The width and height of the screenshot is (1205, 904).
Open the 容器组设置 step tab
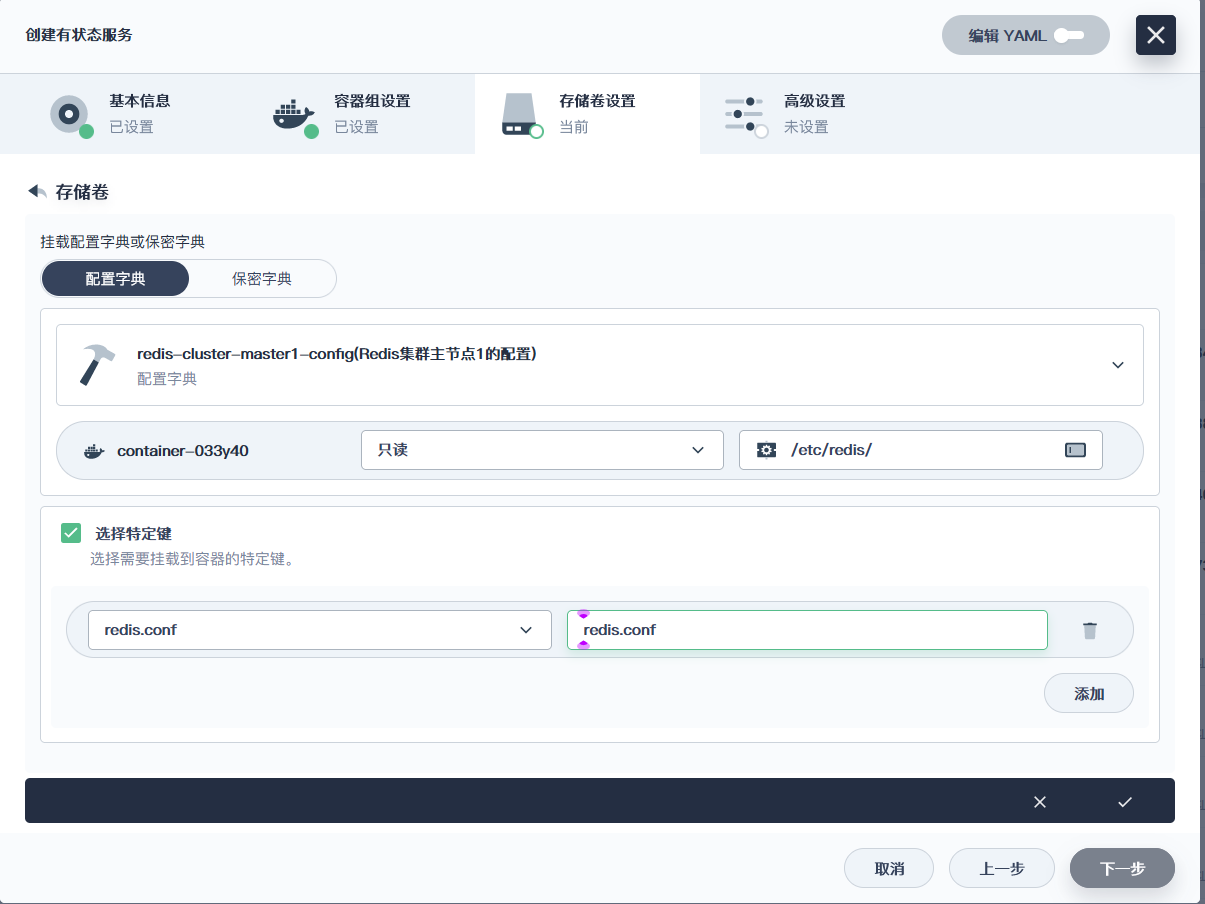coord(362,114)
